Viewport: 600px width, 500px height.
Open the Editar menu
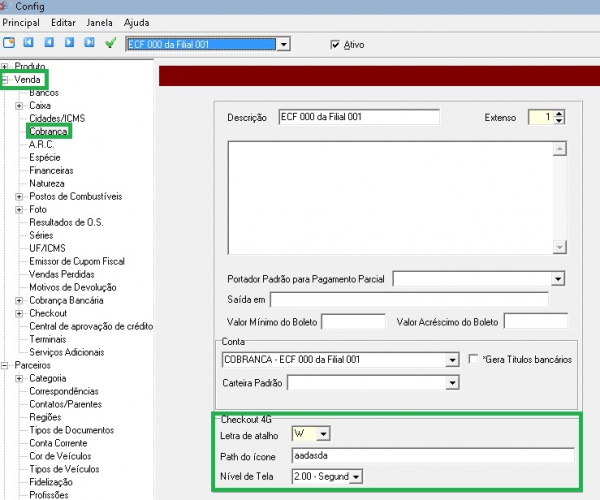click(x=63, y=22)
